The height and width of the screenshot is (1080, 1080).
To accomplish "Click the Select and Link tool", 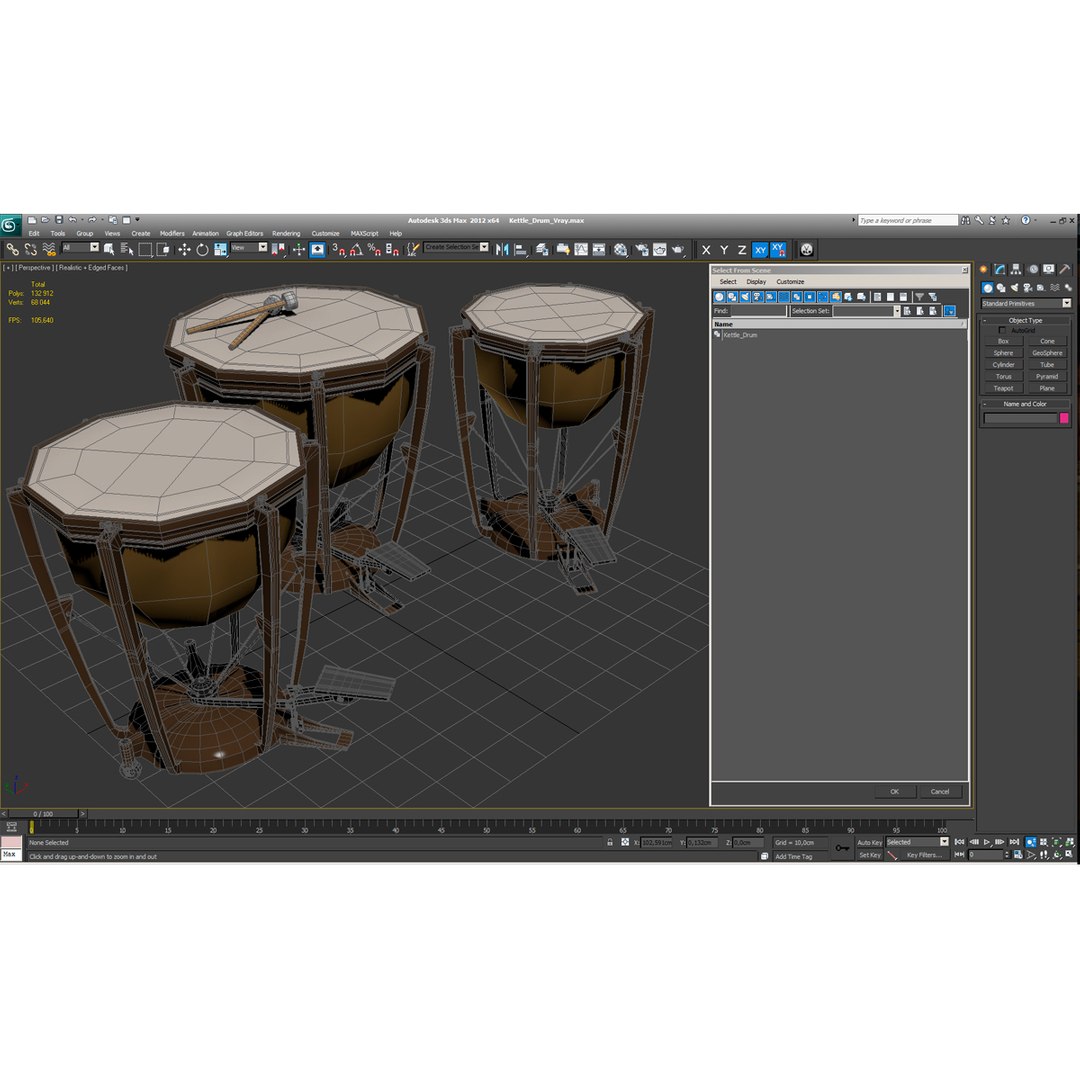I will tap(12, 249).
